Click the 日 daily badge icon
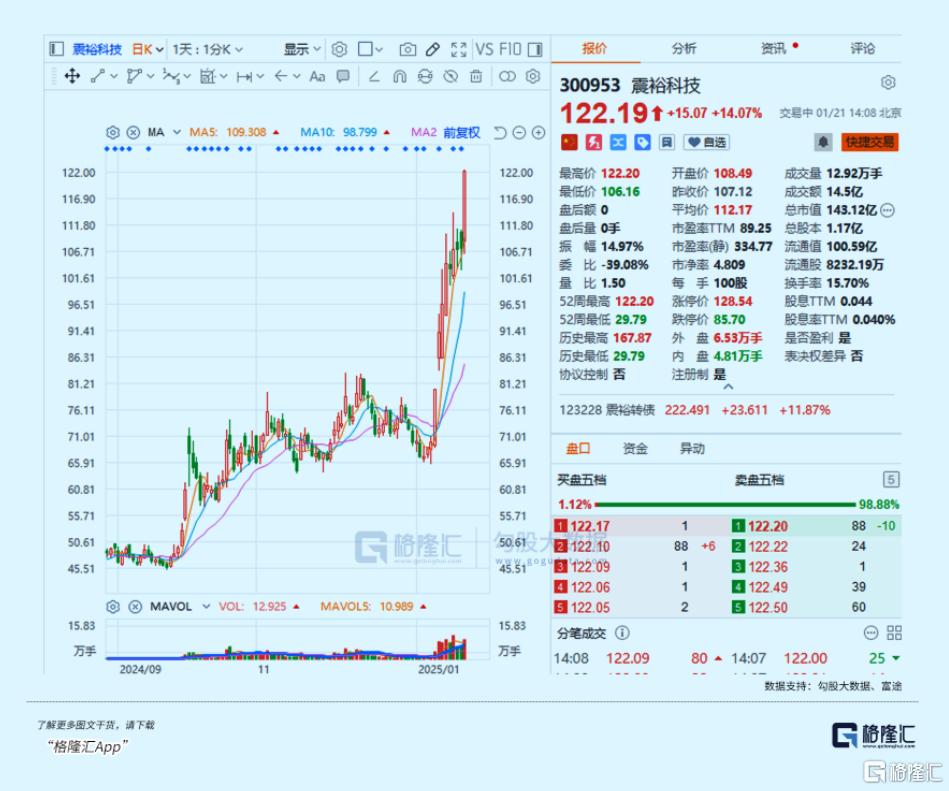 coord(666,142)
